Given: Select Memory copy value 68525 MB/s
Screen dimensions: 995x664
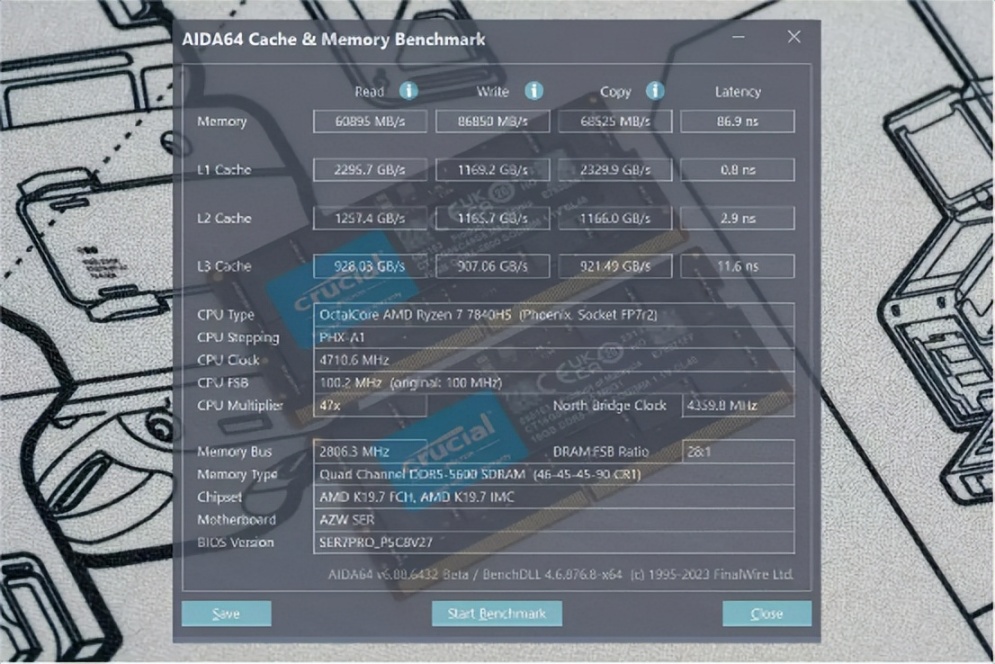Looking at the screenshot, I should coord(615,121).
